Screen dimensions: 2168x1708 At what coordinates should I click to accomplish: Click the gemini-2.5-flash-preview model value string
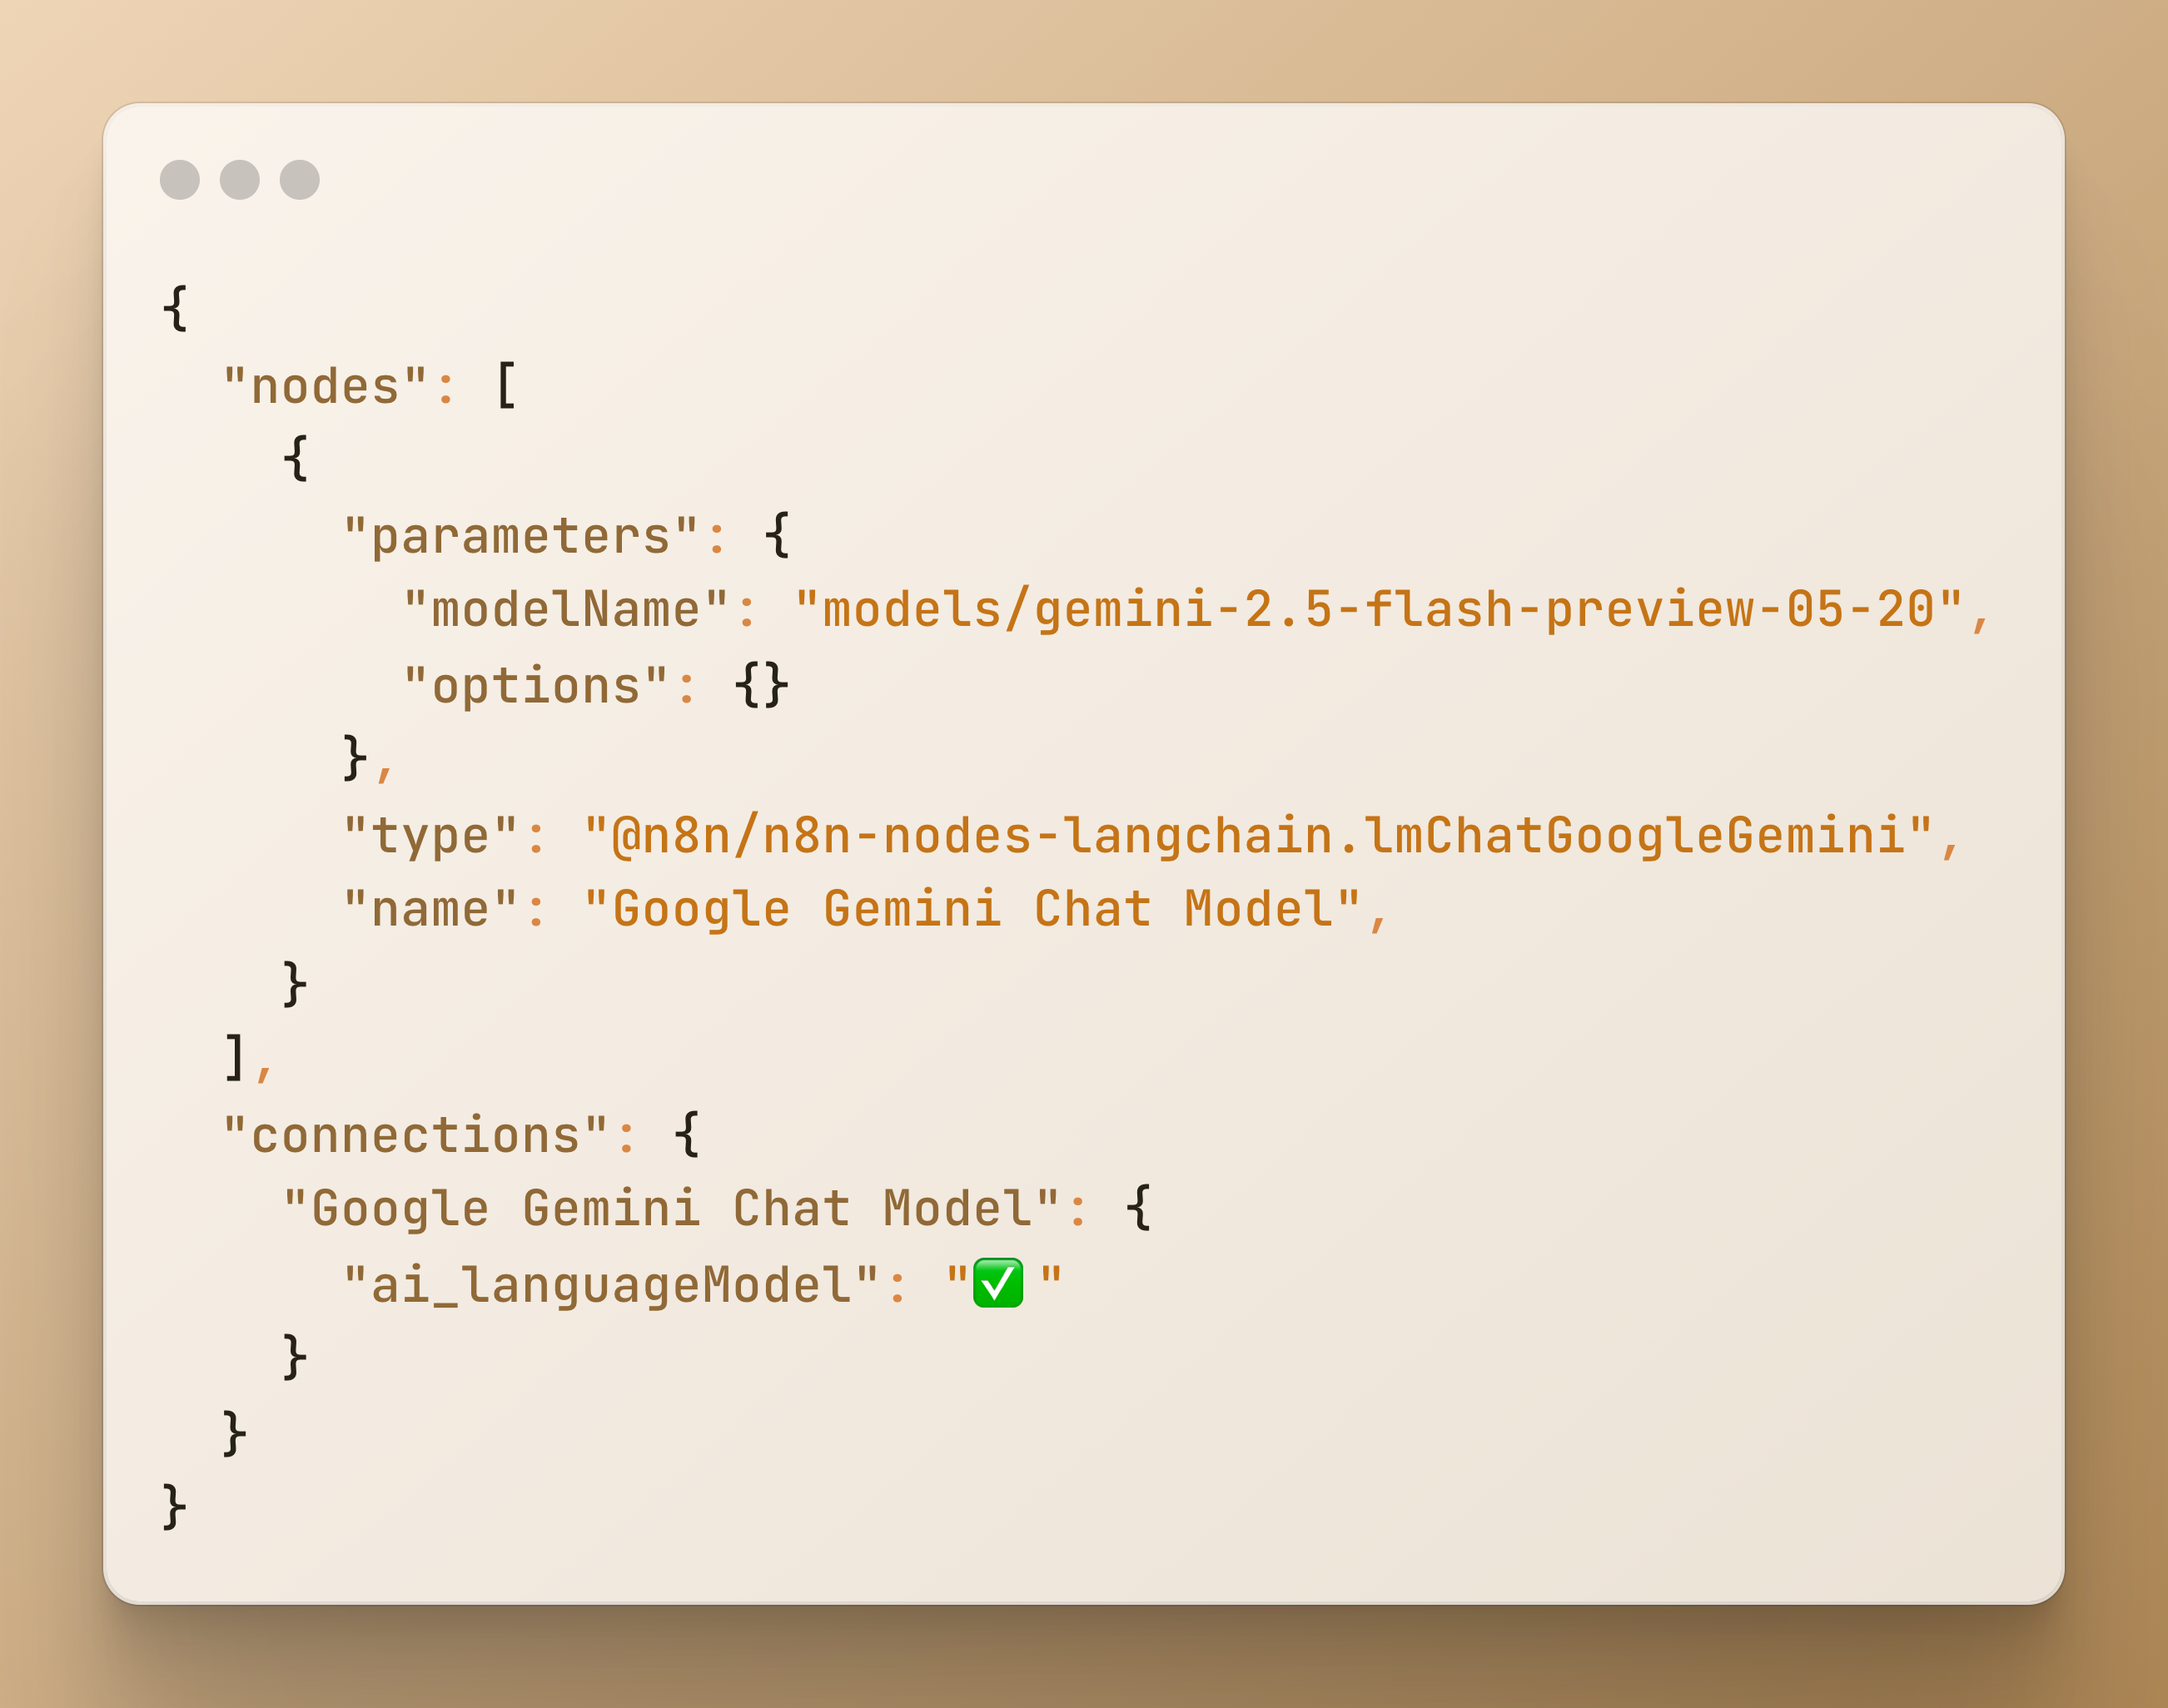[1379, 611]
